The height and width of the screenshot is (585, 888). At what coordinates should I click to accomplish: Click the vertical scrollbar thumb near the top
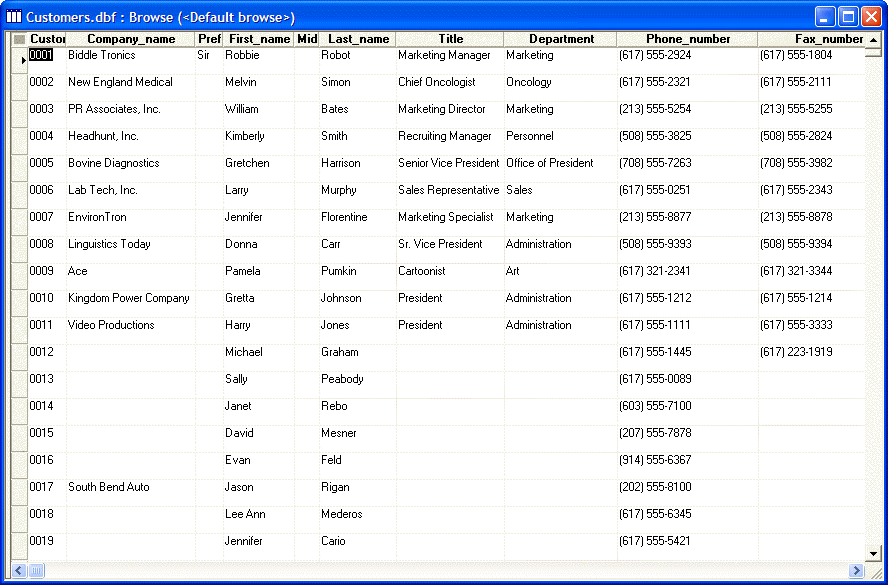pyautogui.click(x=873, y=52)
